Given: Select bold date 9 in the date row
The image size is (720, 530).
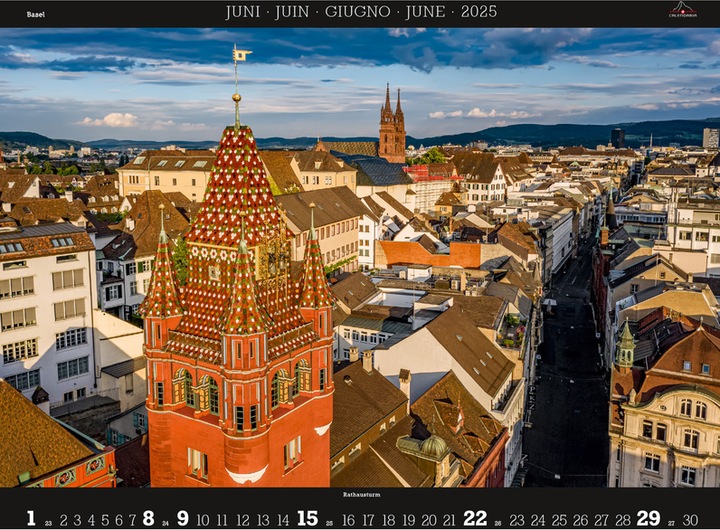Looking at the screenshot, I should [x=183, y=519].
